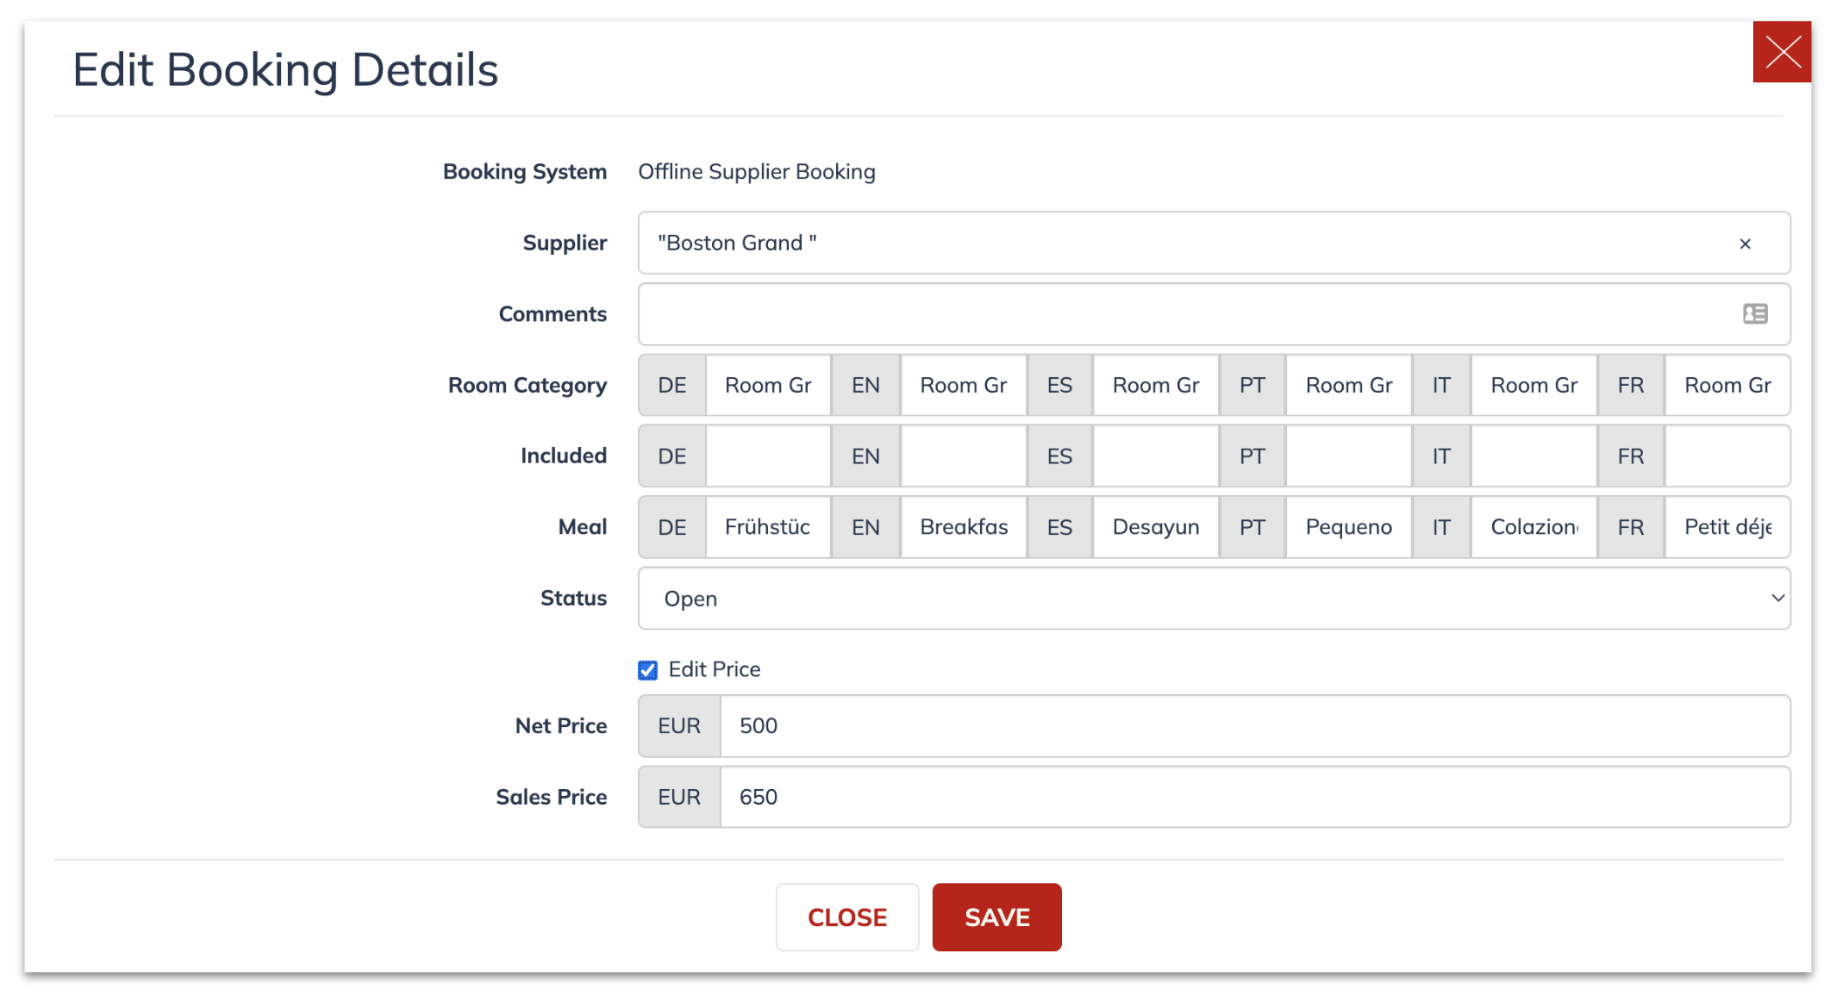Click the EUR prefix of Net Price

[679, 726]
